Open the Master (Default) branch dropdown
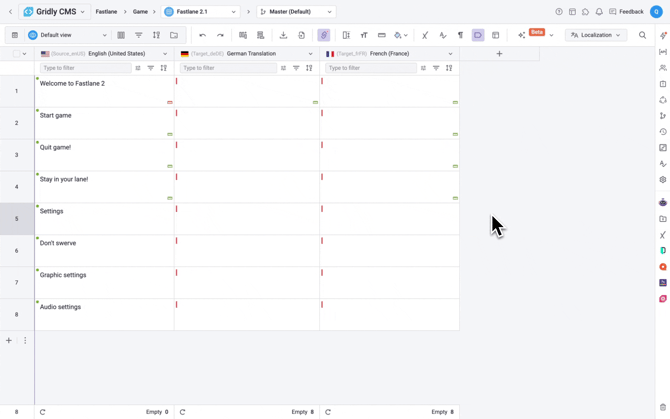This screenshot has height=419, width=670. pyautogui.click(x=296, y=12)
